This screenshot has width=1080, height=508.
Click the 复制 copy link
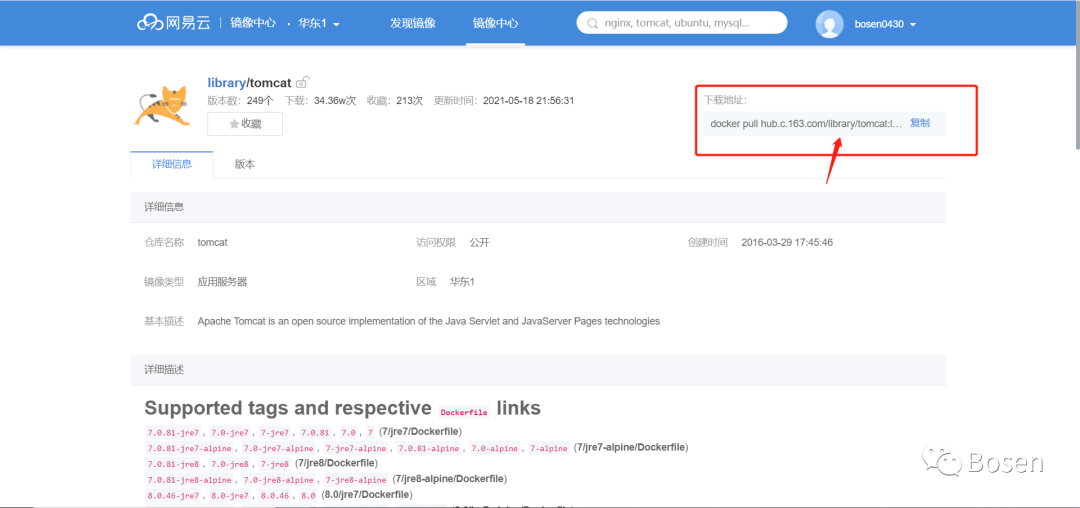[920, 123]
